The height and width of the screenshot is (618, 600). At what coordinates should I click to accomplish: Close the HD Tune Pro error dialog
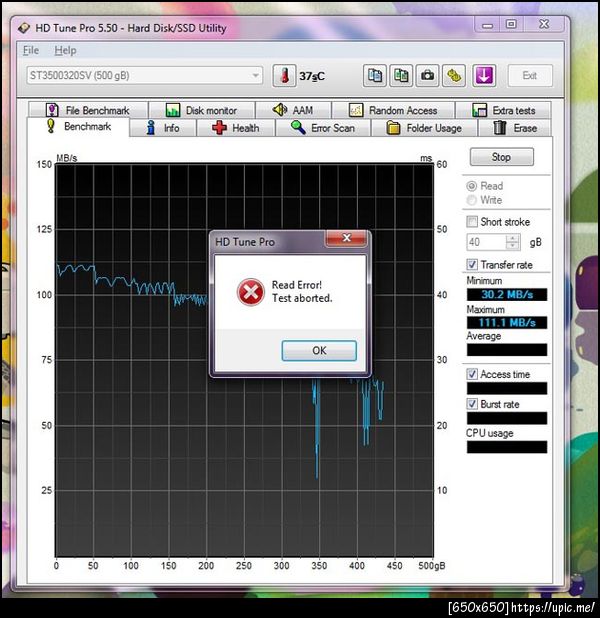347,238
